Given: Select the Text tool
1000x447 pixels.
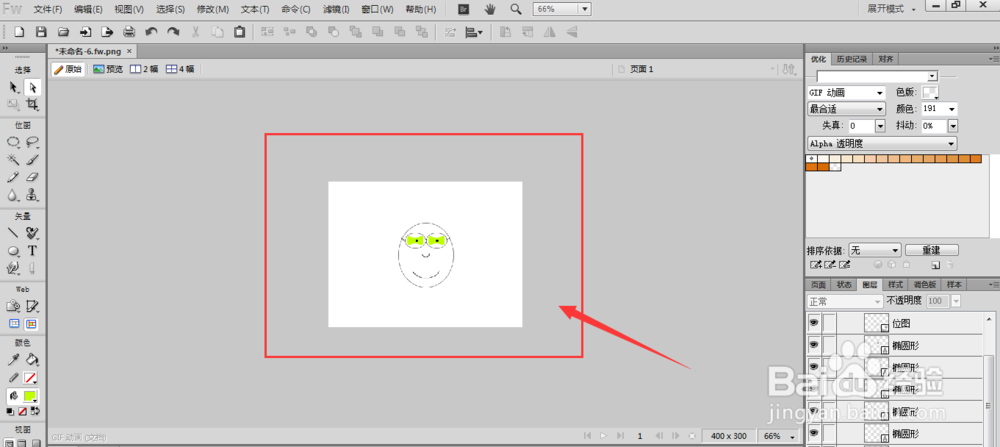Looking at the screenshot, I should [33, 251].
